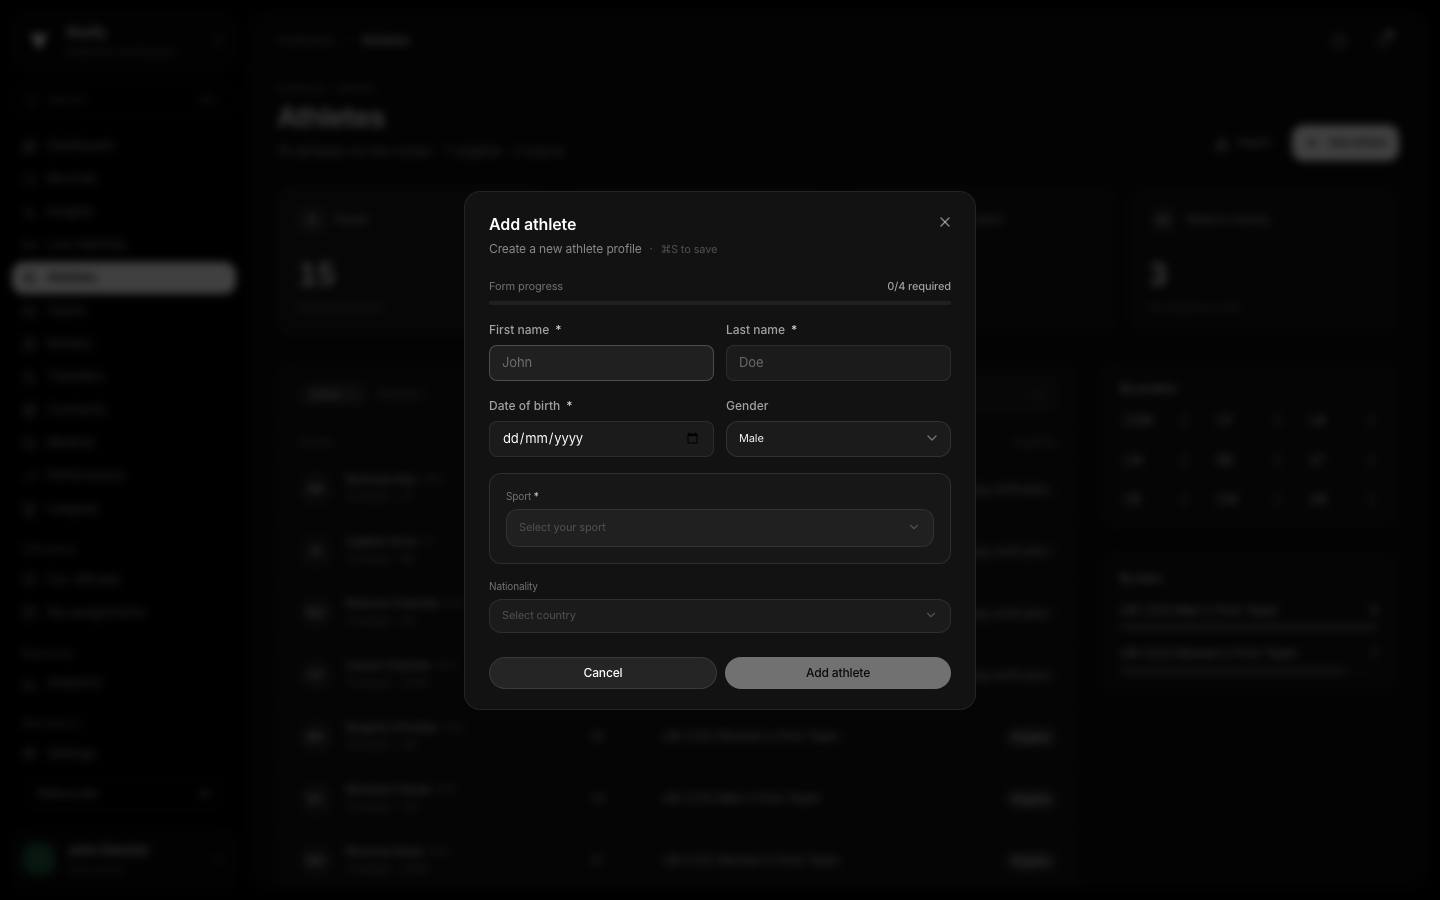Click the First name input field
1440x900 pixels.
tap(601, 363)
